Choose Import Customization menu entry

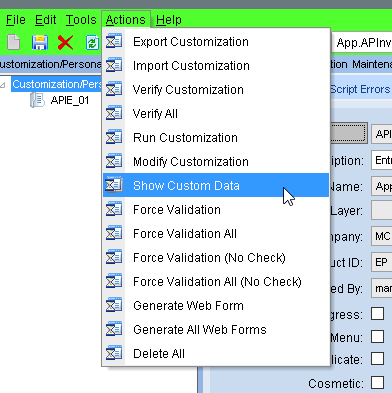[216, 66]
